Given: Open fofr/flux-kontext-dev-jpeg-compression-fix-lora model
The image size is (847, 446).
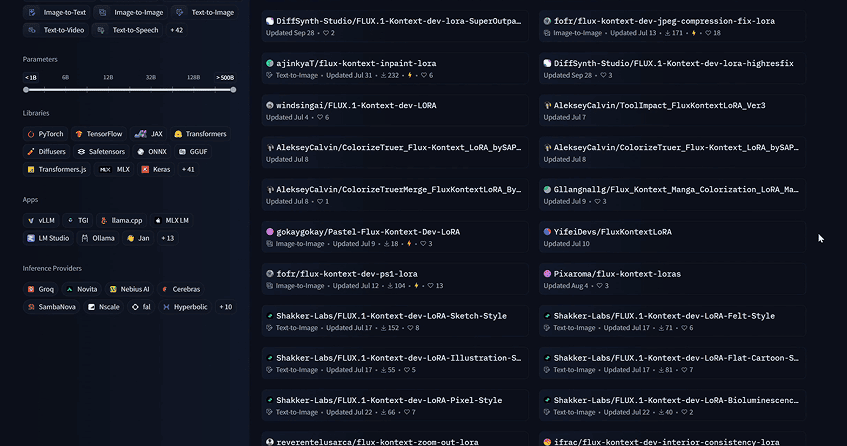Looking at the screenshot, I should (x=673, y=26).
